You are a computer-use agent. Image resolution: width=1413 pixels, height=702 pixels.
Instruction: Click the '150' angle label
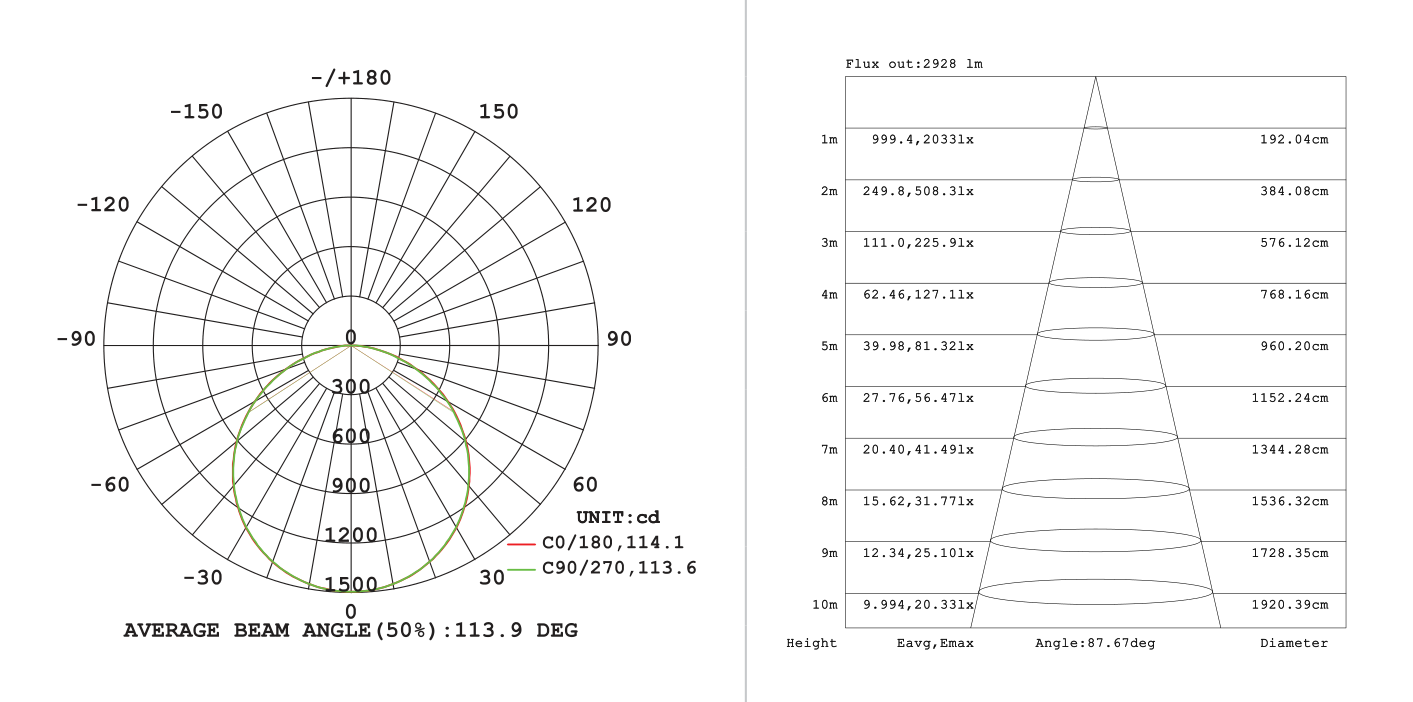(499, 111)
